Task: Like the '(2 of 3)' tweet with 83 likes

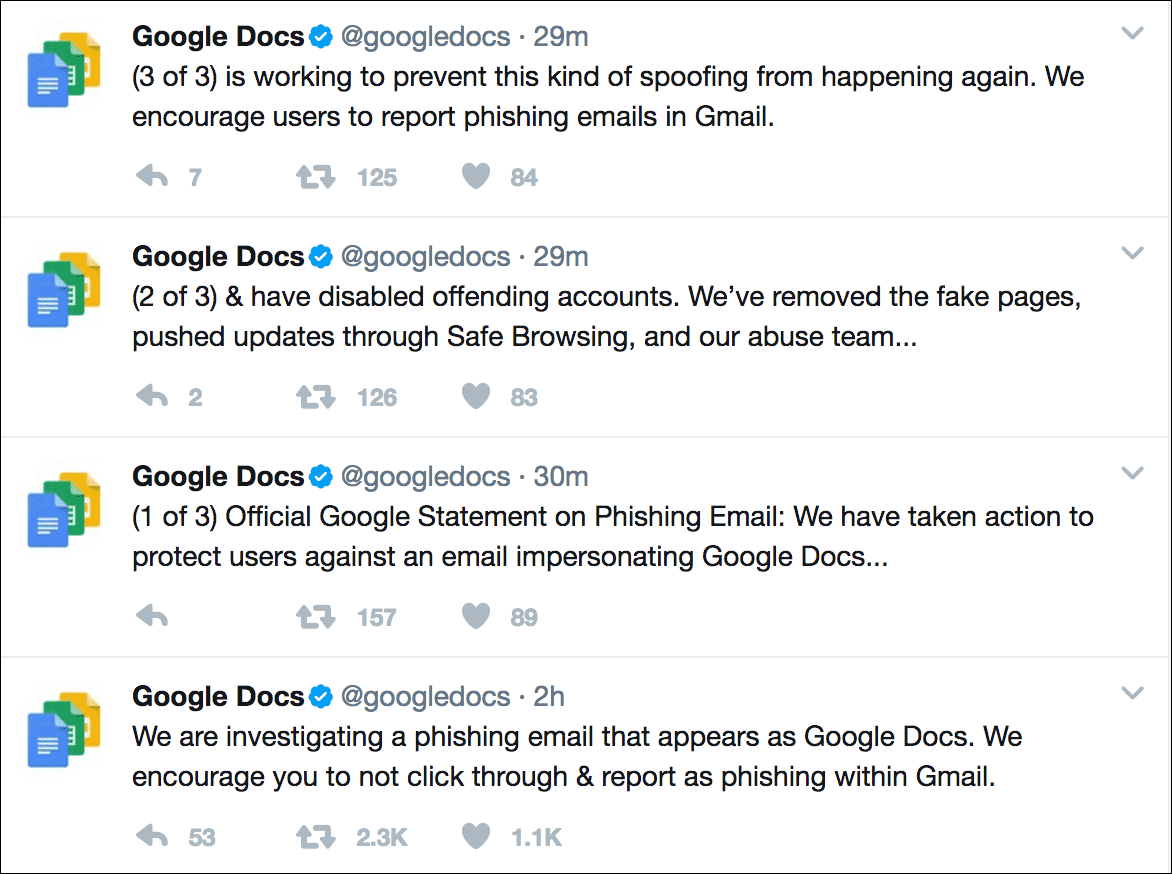Action: [x=476, y=397]
